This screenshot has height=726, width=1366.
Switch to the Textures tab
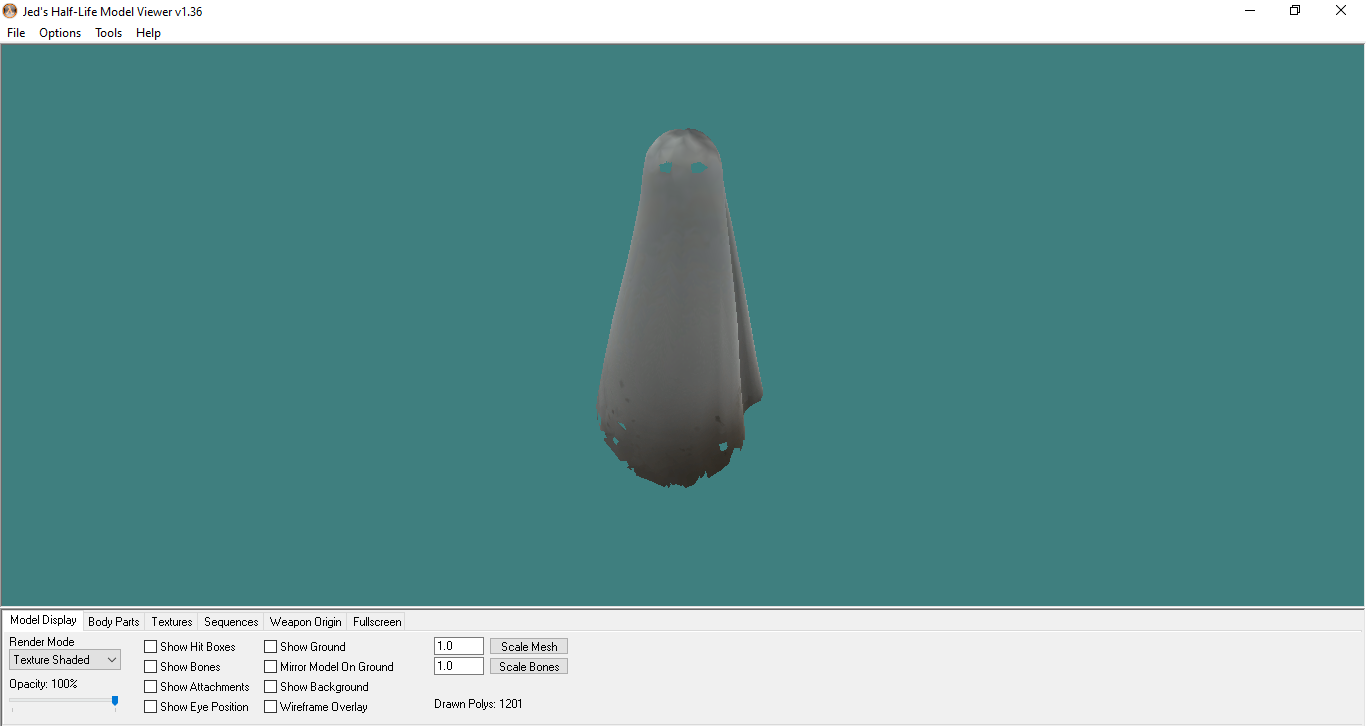172,622
